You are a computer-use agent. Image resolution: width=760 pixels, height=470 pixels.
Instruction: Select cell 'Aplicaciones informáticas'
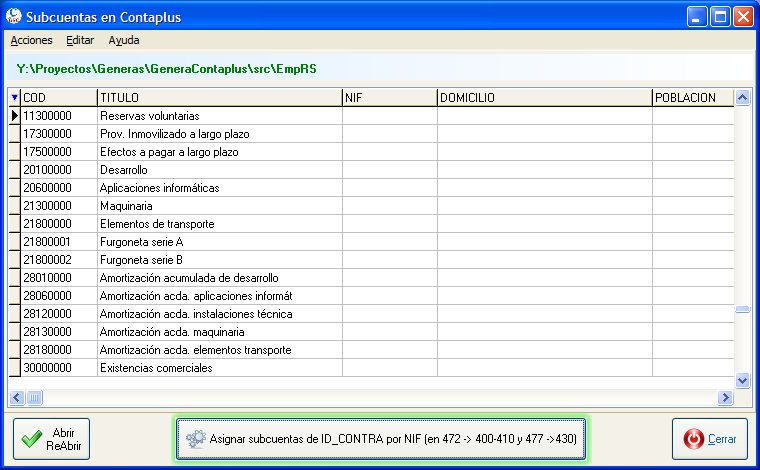[220, 188]
